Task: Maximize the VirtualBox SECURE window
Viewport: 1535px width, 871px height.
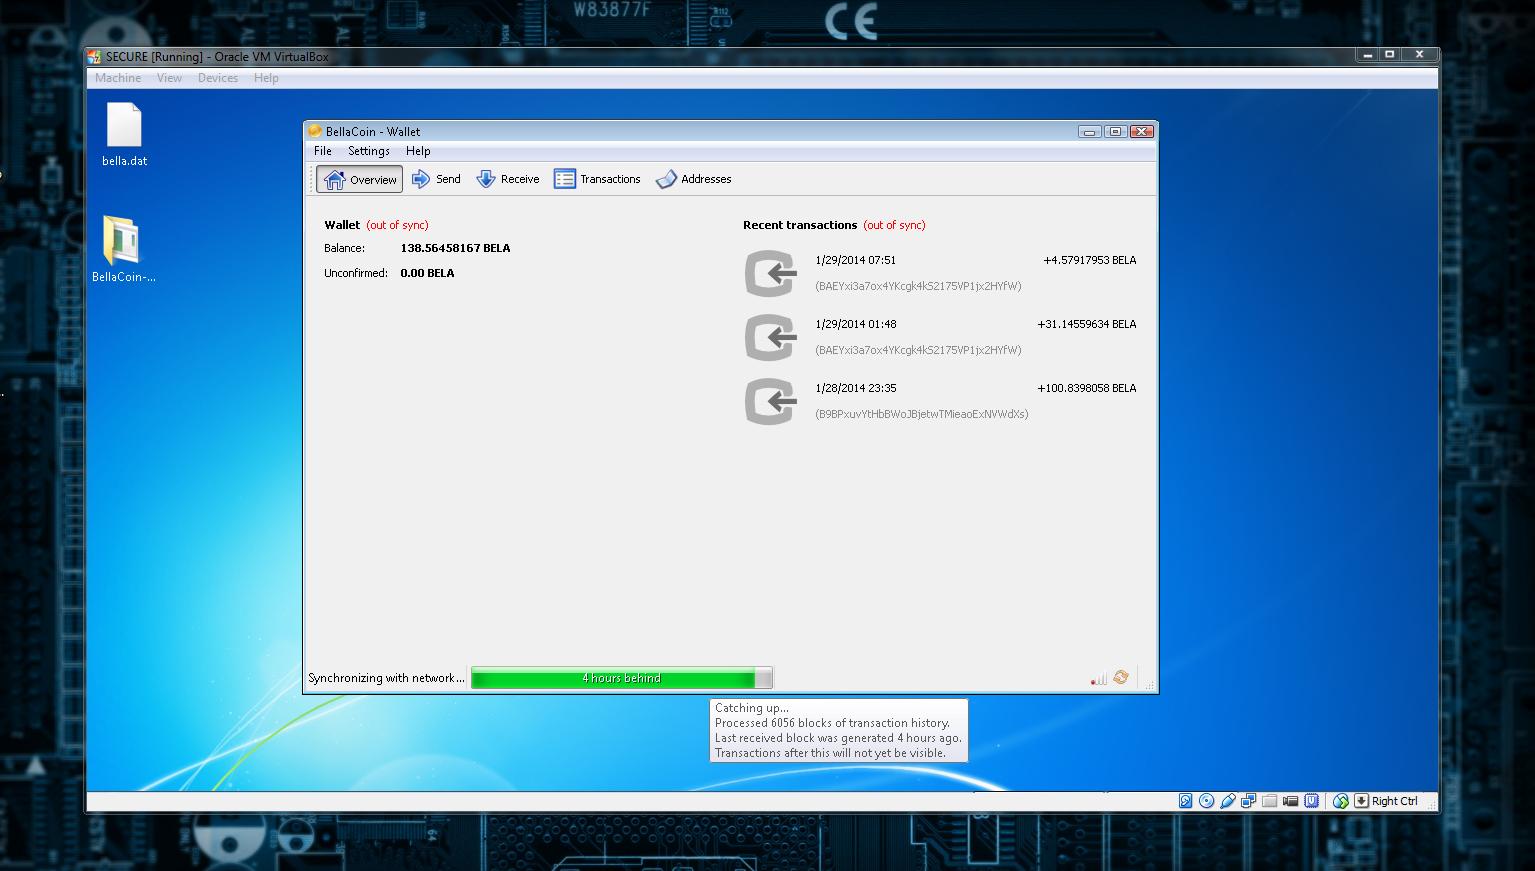Action: pos(1390,55)
